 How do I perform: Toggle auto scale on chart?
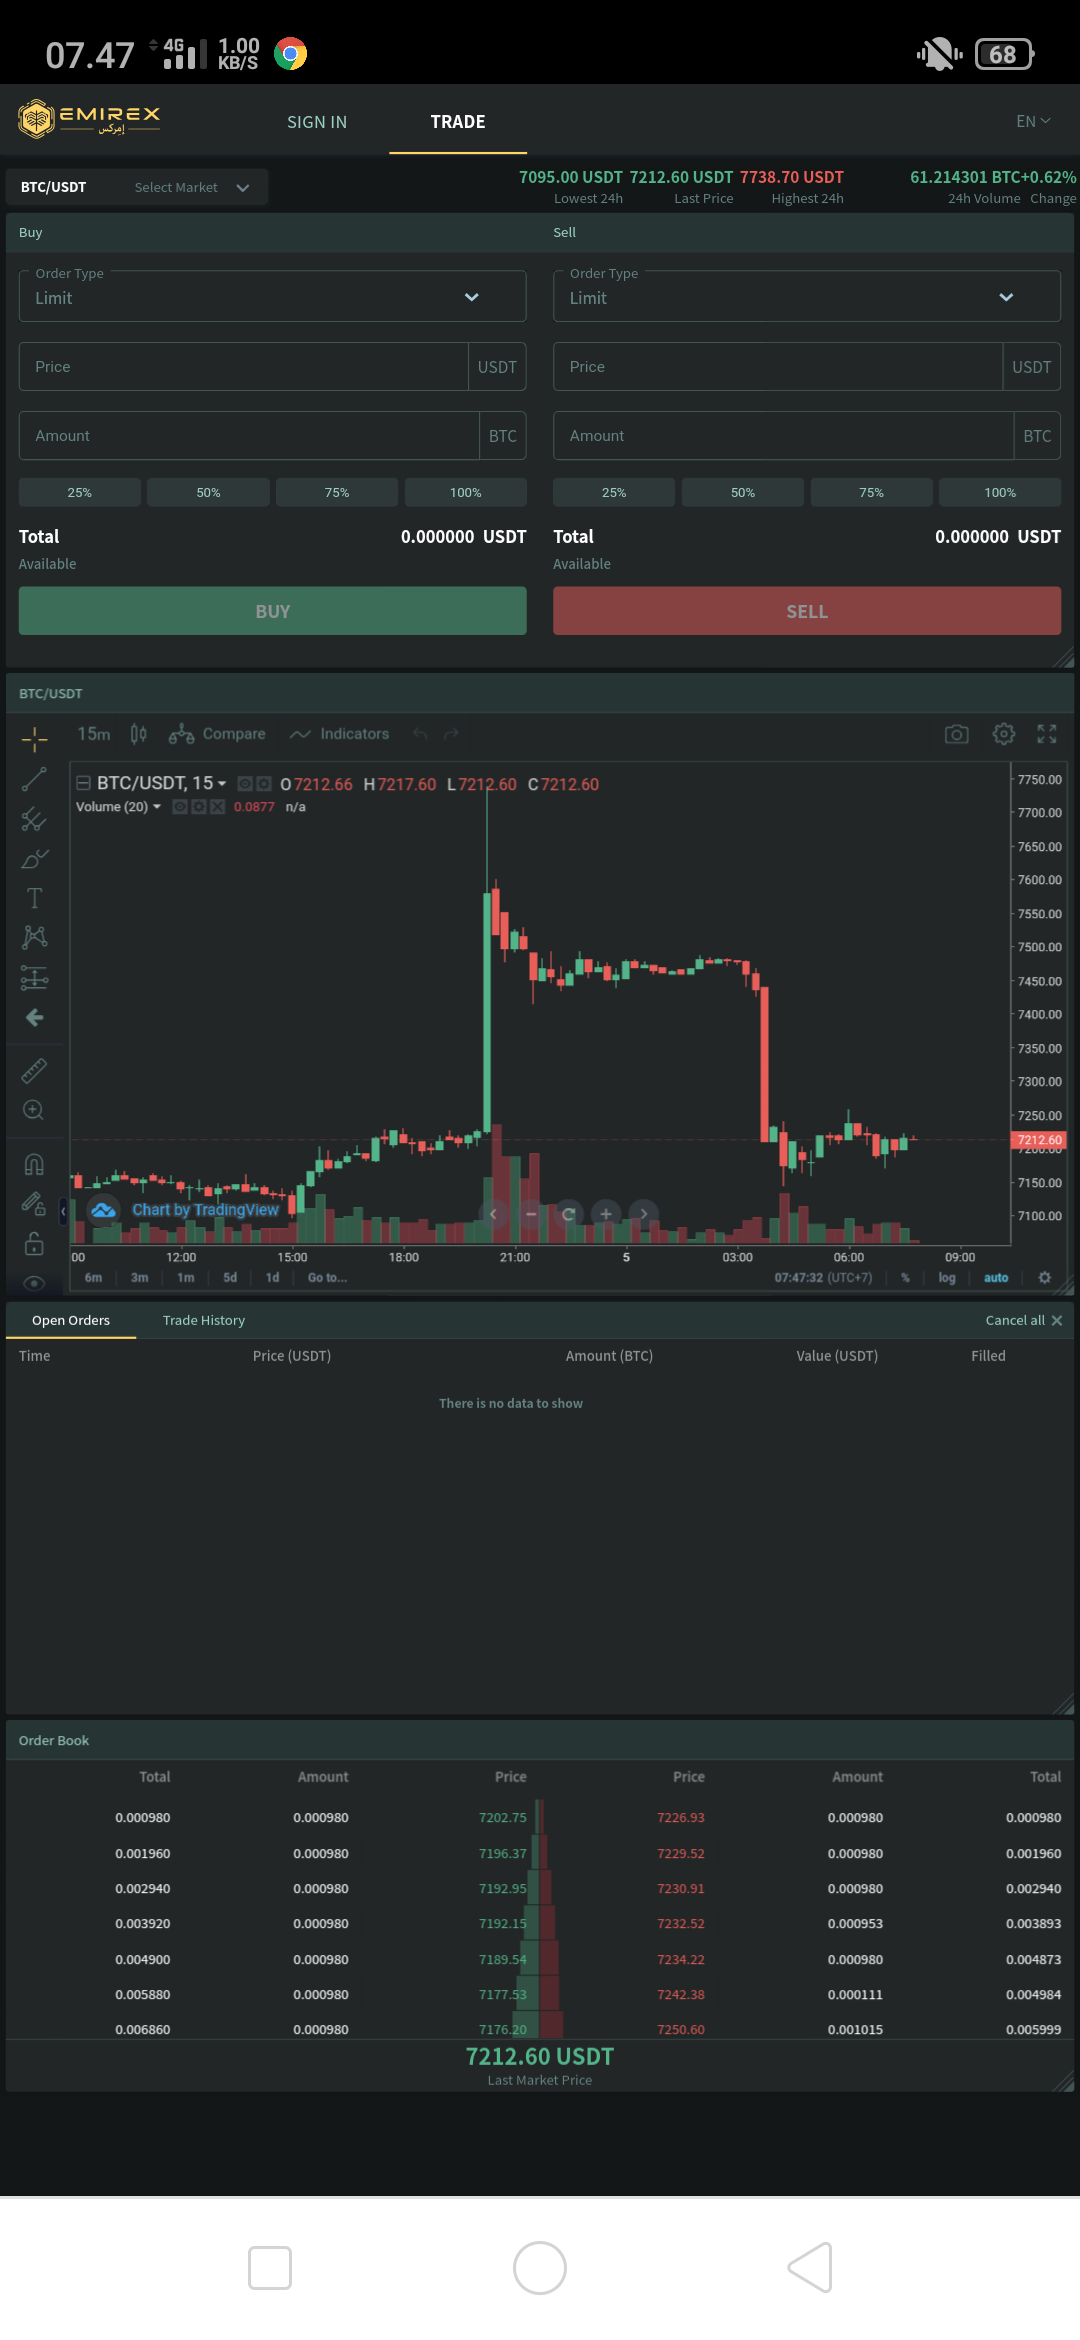996,1278
